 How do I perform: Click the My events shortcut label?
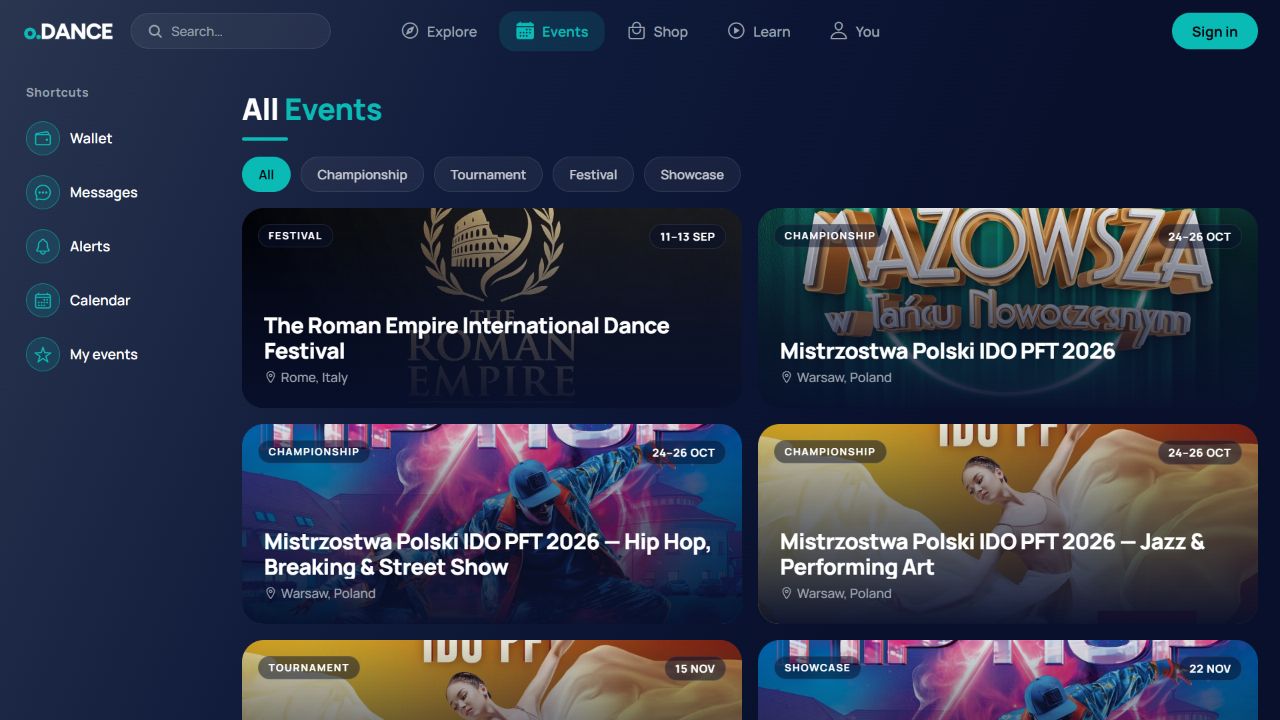point(104,354)
